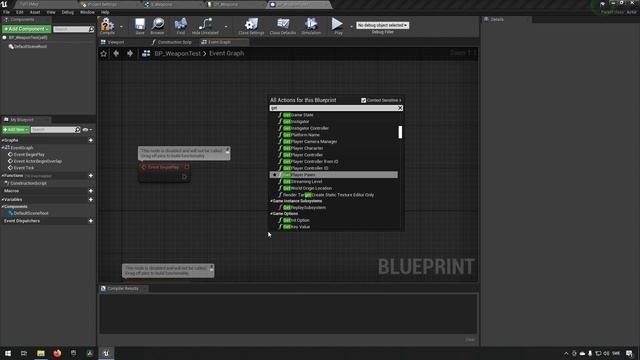Click the BP_WeaponTest breadcrumb link

tap(177, 53)
